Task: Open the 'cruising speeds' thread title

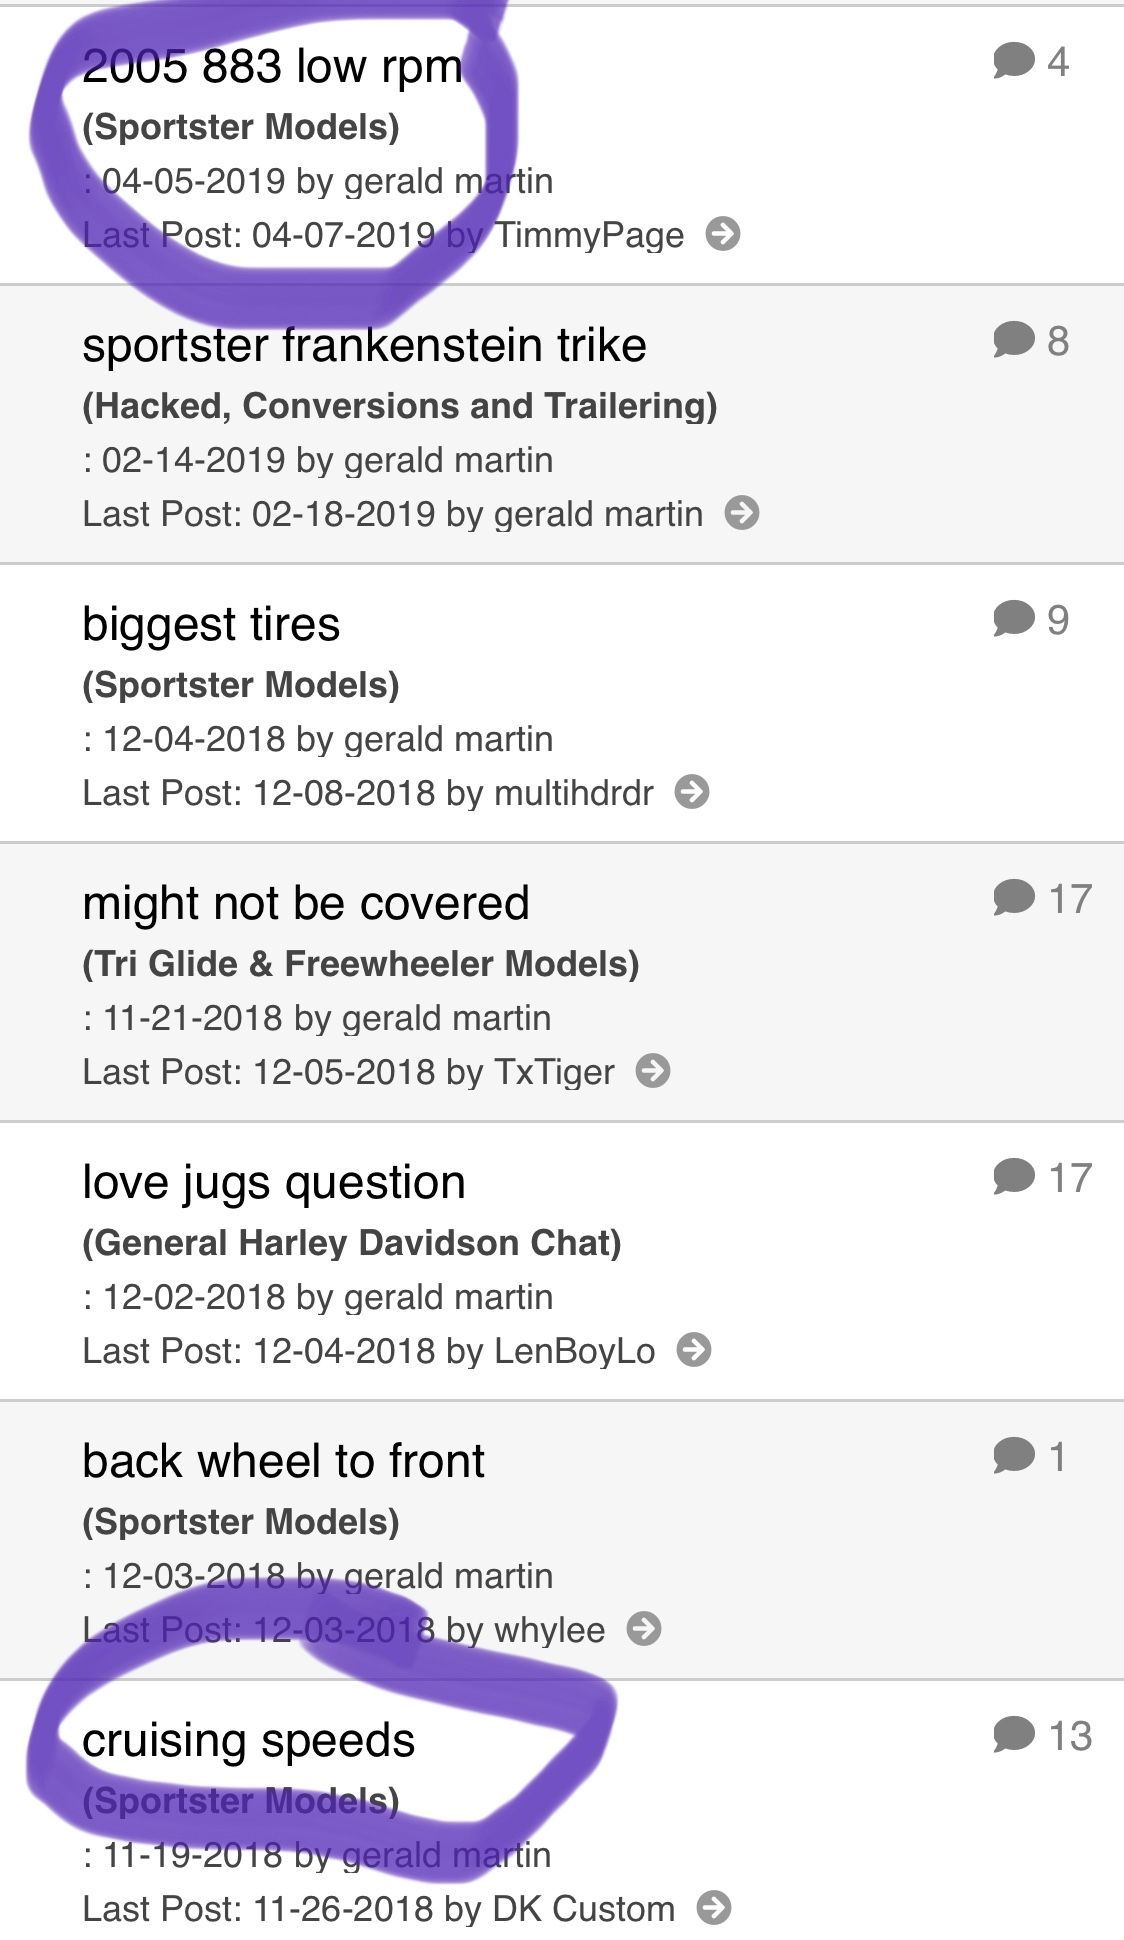Action: [248, 1740]
